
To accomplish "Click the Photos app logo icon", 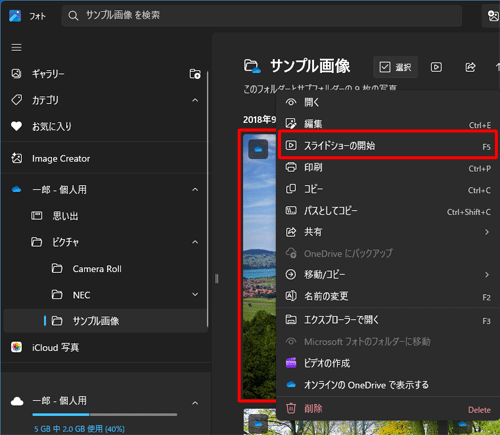I will (15, 16).
